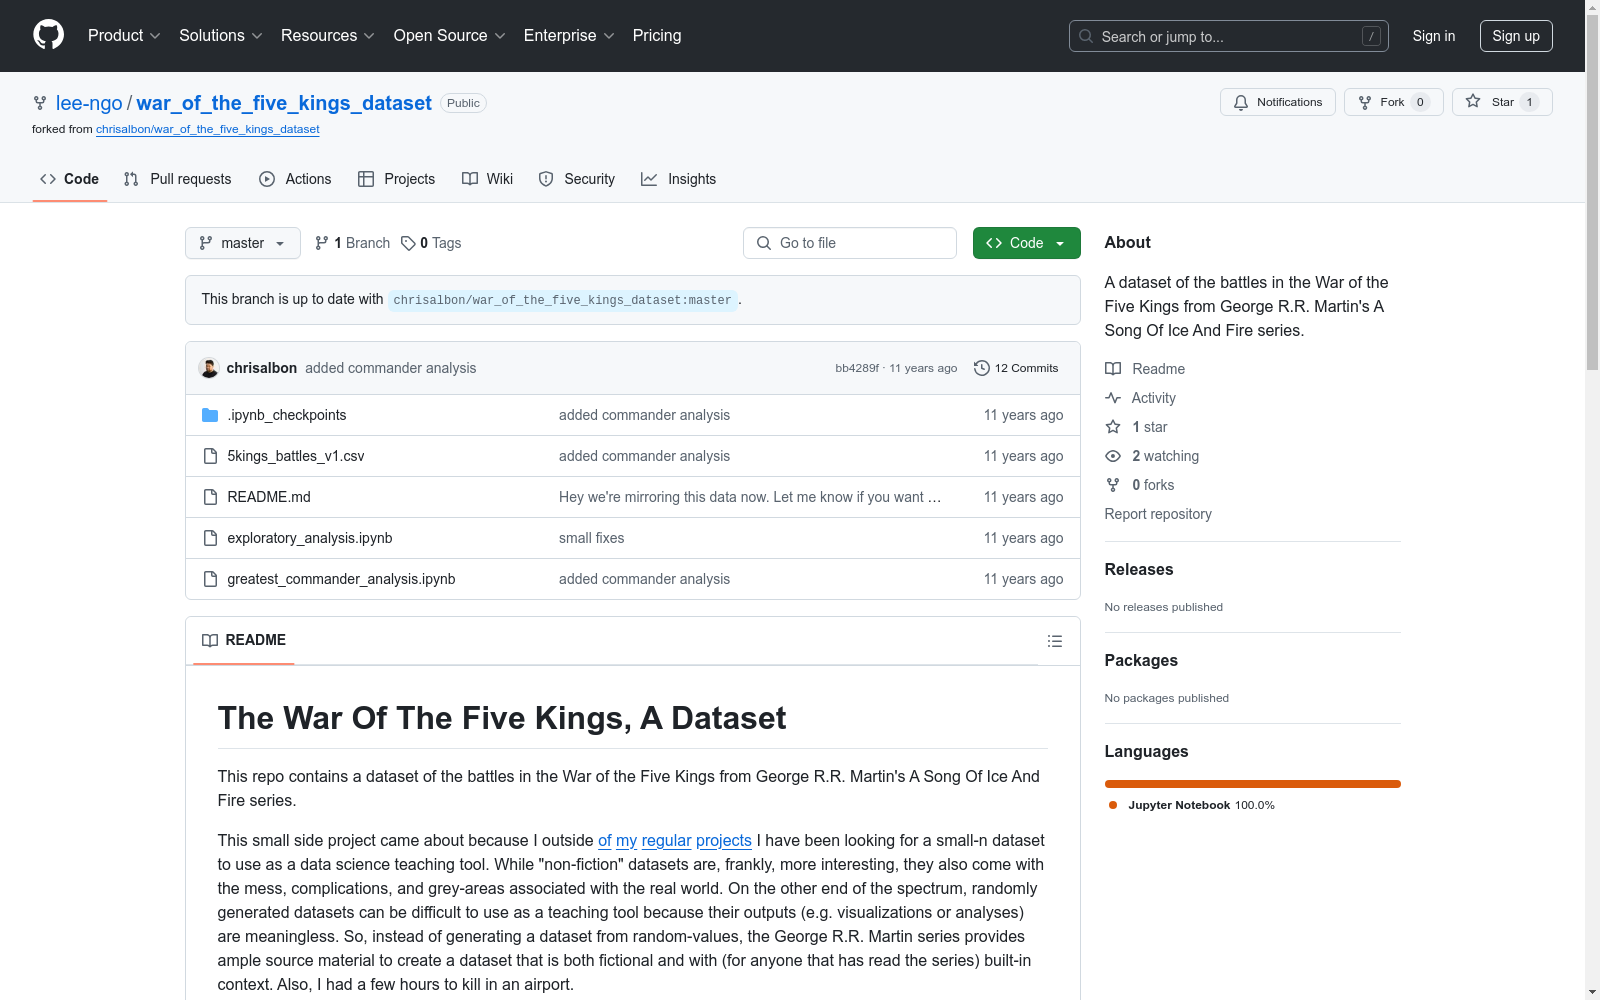Open the Enterprise dropdown
1600x1000 pixels.
click(569, 36)
